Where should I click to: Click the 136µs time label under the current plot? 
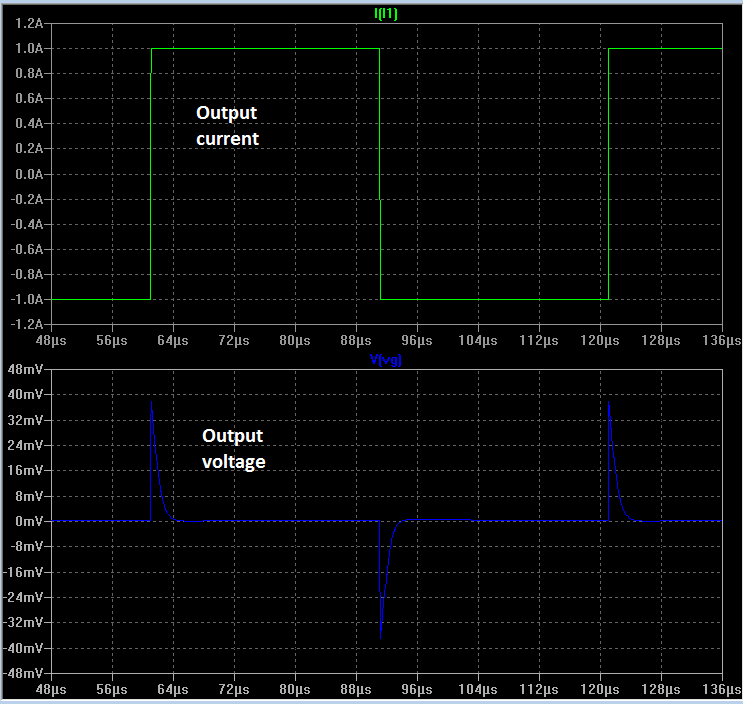(722, 340)
